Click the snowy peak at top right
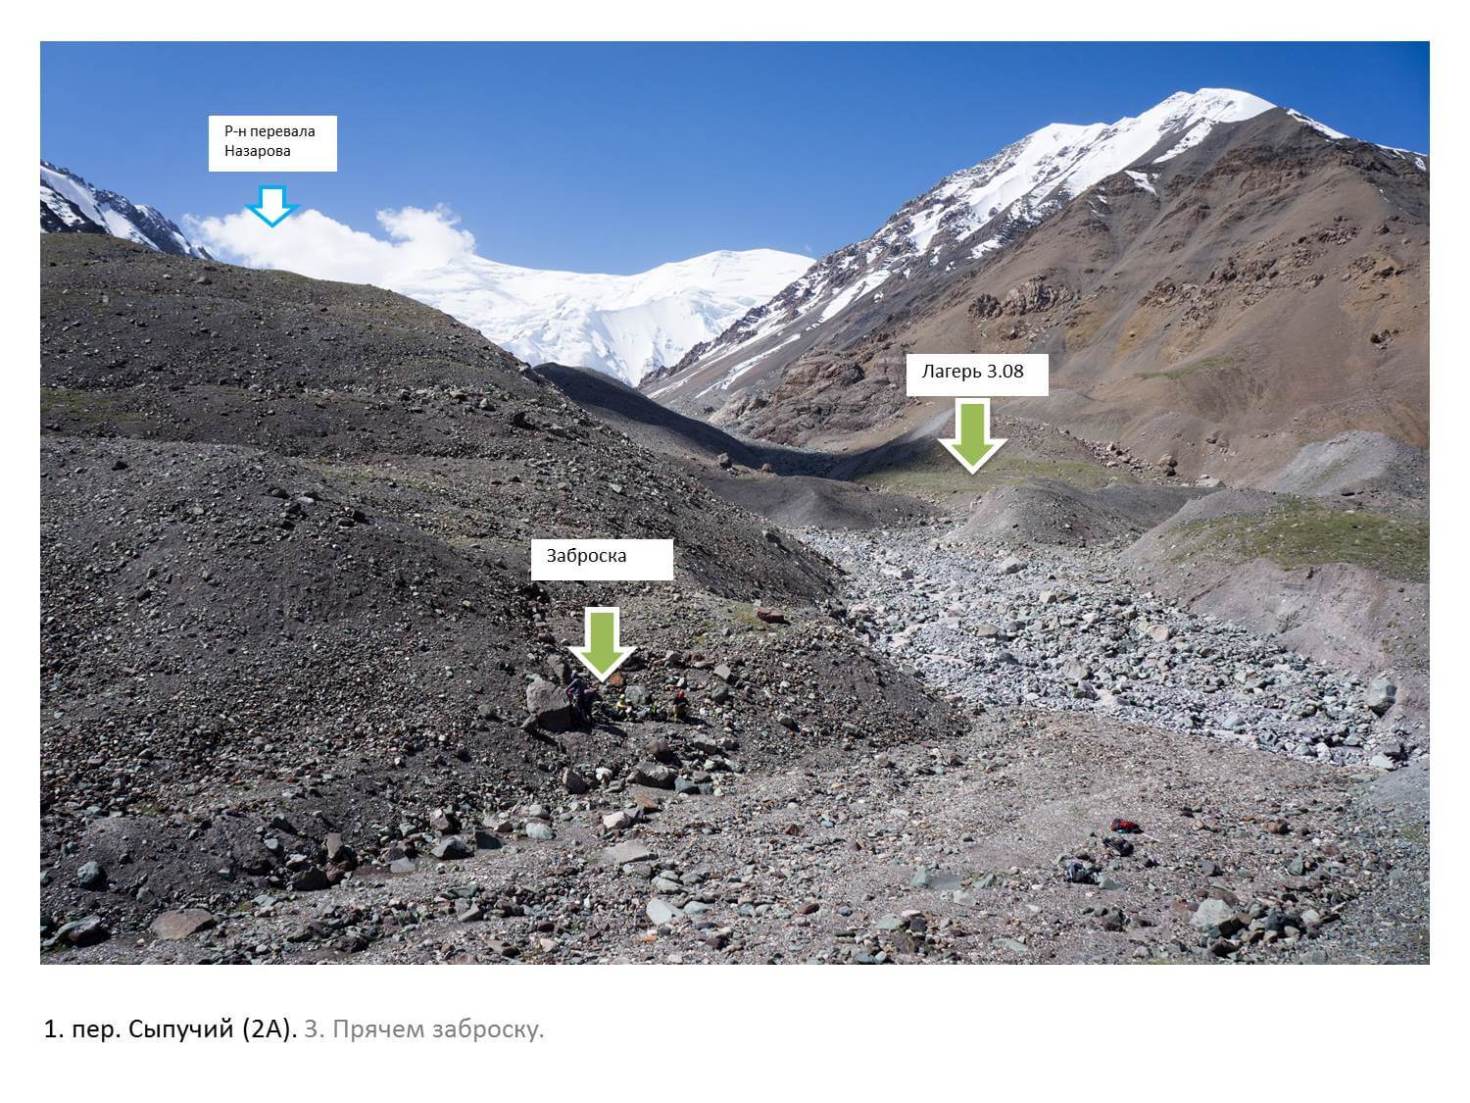The image size is (1470, 1103). click(1215, 108)
